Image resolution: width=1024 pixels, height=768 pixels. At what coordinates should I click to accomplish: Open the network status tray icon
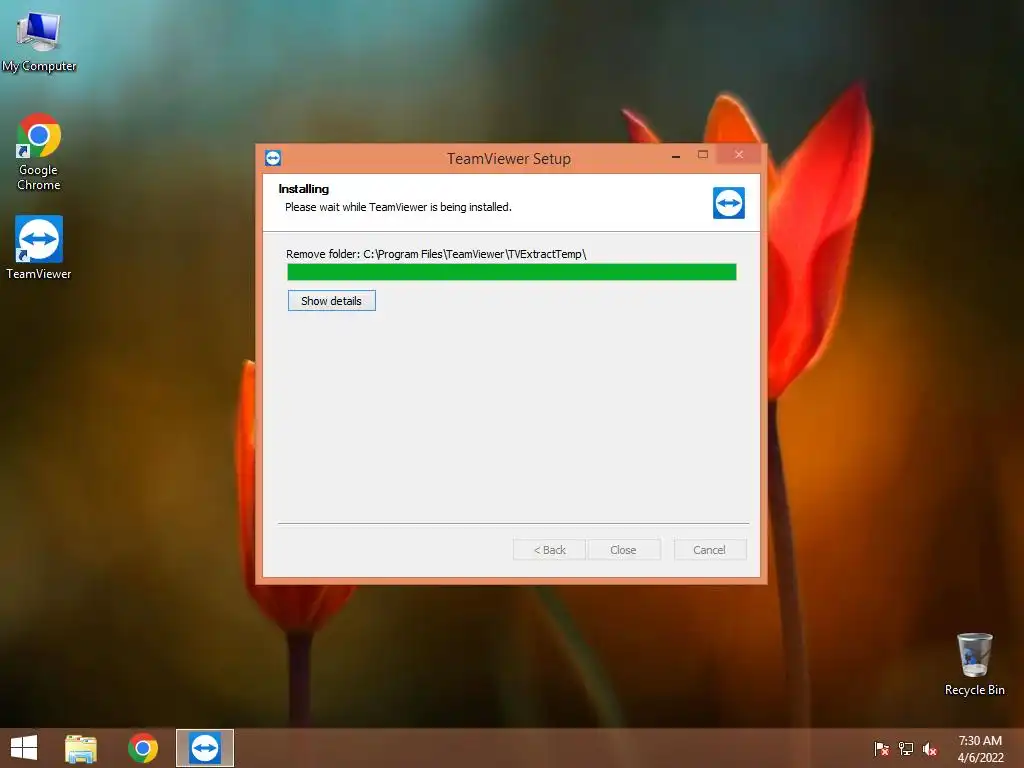(x=906, y=748)
